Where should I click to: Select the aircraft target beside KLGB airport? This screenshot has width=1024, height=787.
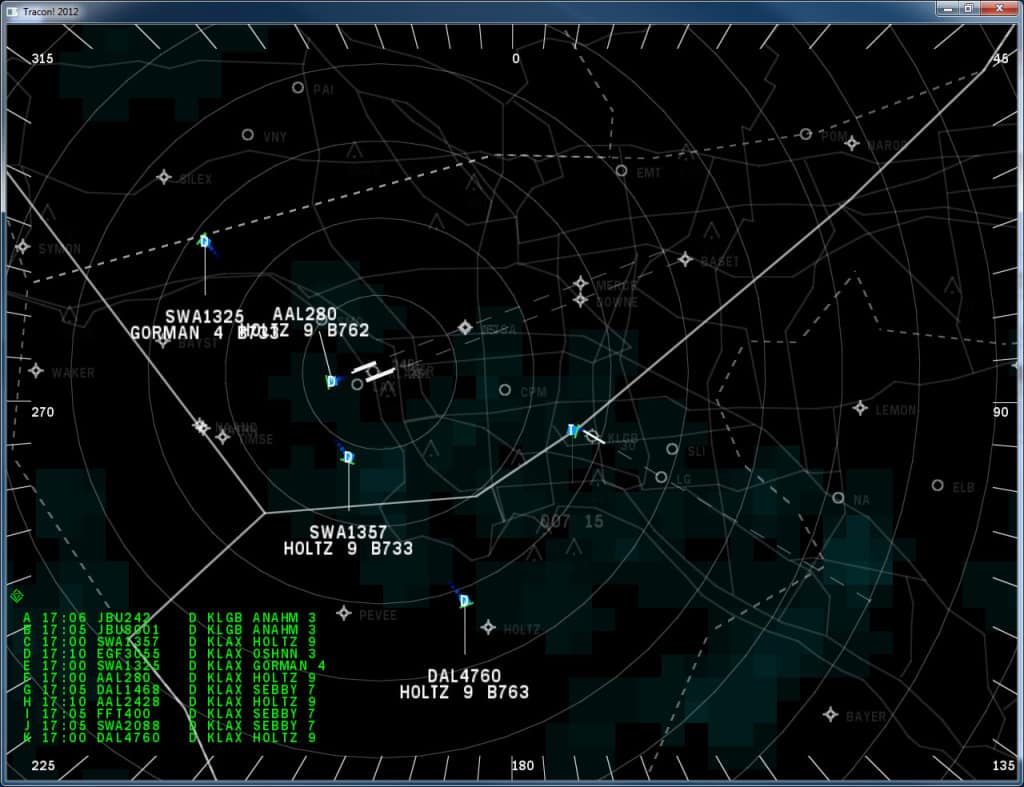(x=572, y=430)
